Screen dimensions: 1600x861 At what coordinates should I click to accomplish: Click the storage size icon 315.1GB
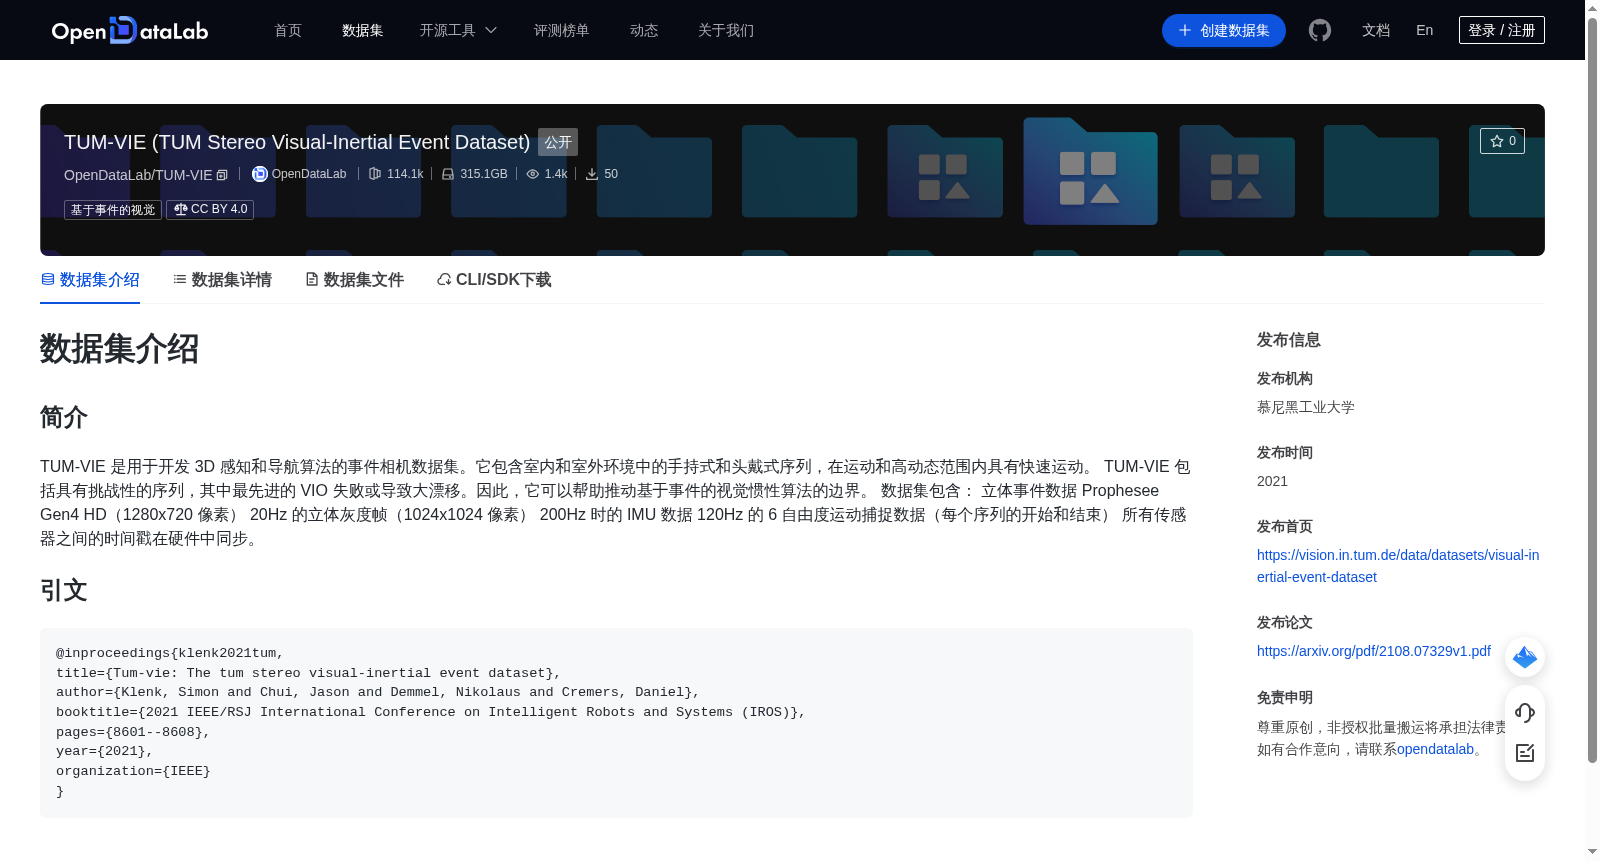pyautogui.click(x=448, y=174)
